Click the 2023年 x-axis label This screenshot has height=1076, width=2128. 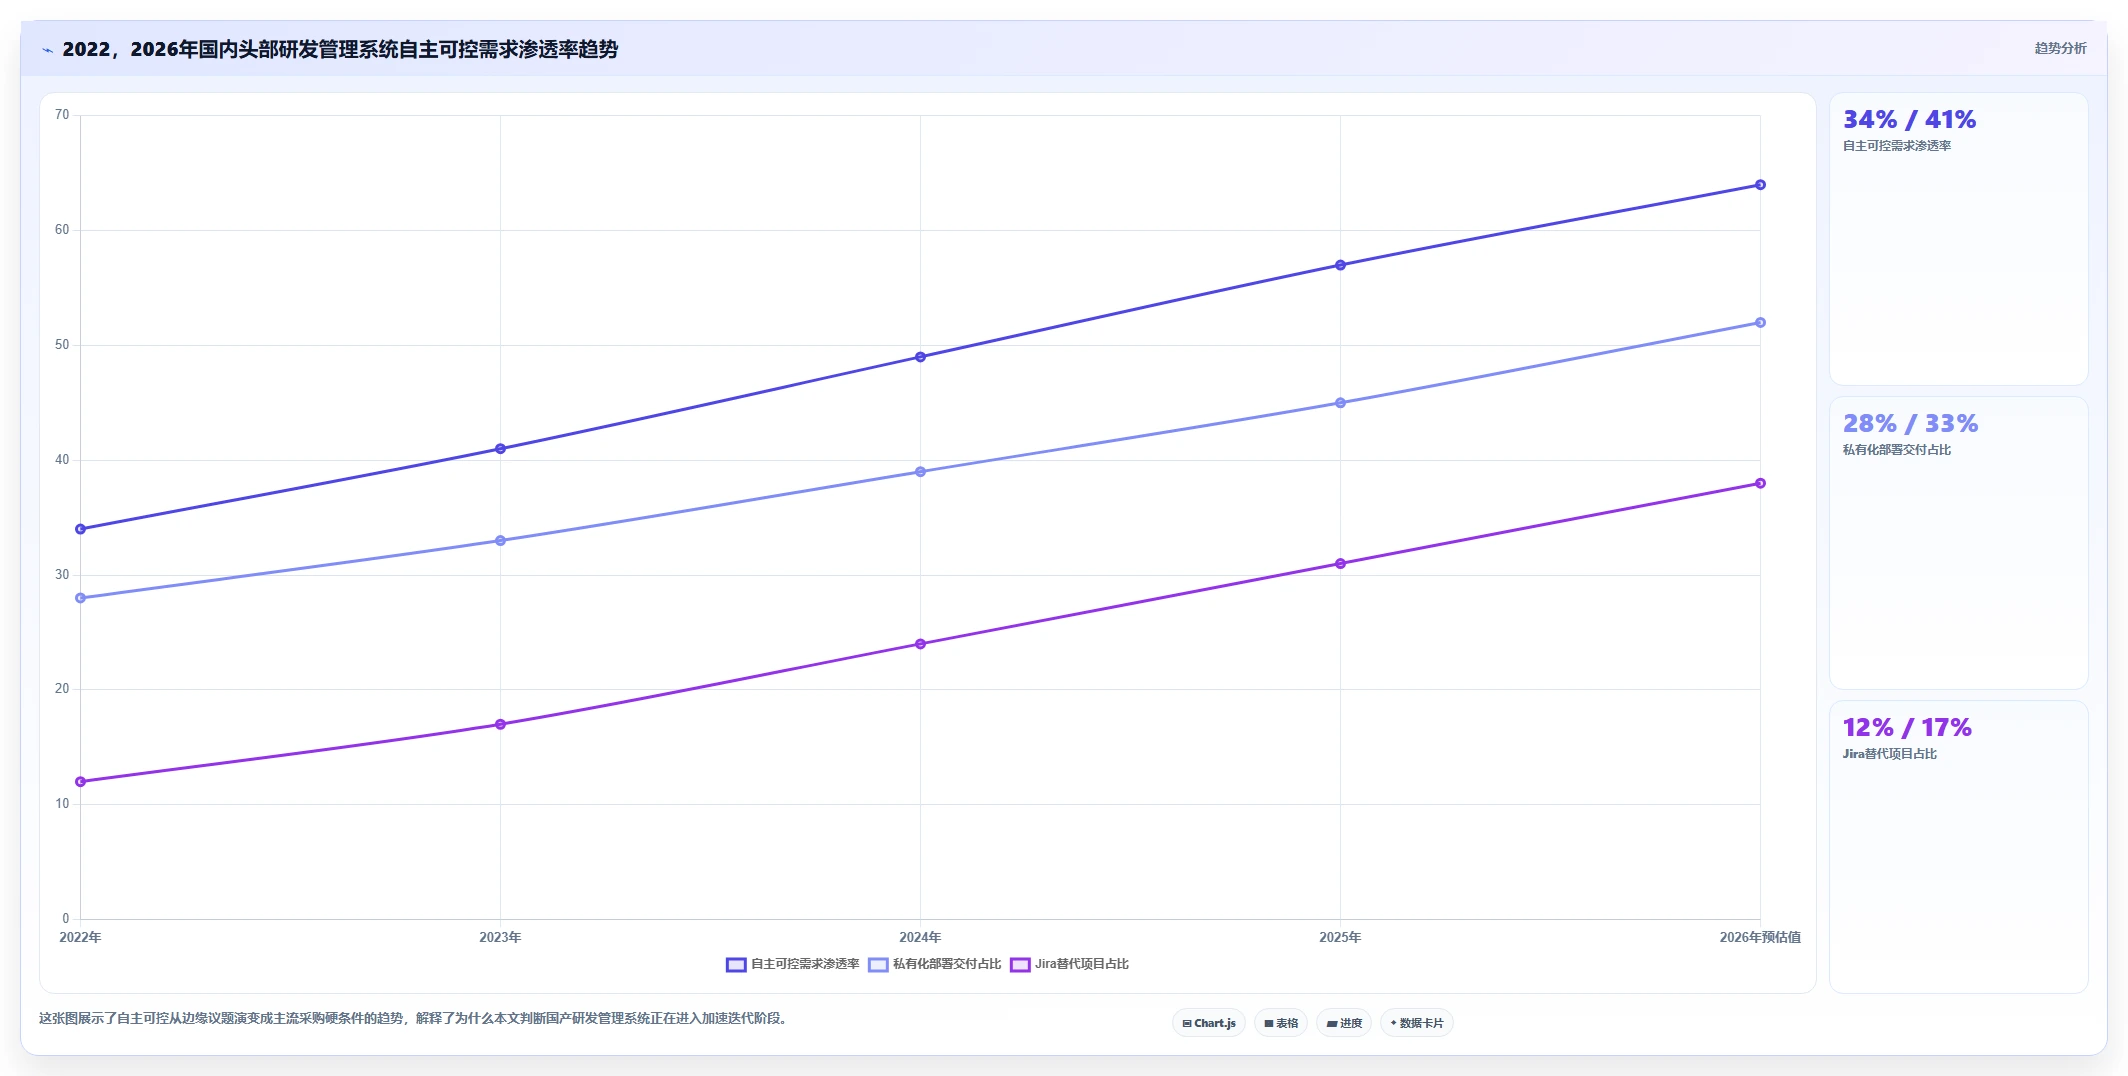[500, 937]
